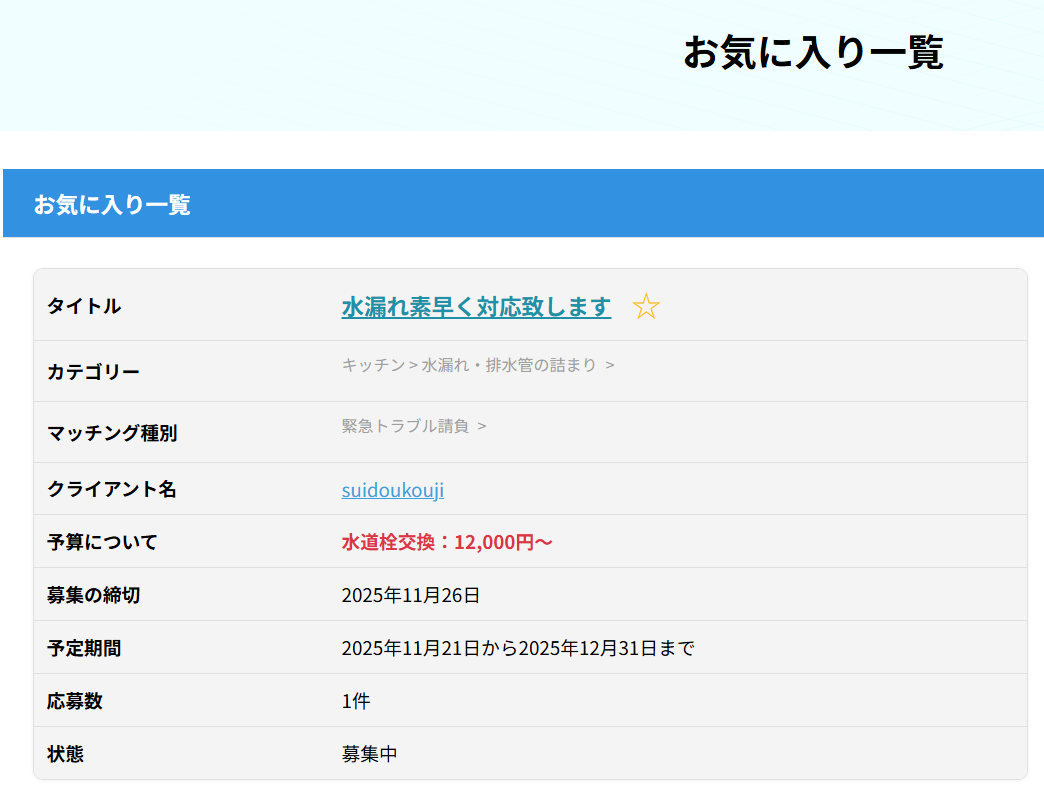Viewport: 1044px width, 788px height.
Task: Toggle the favorite star next to the title
Action: (646, 307)
